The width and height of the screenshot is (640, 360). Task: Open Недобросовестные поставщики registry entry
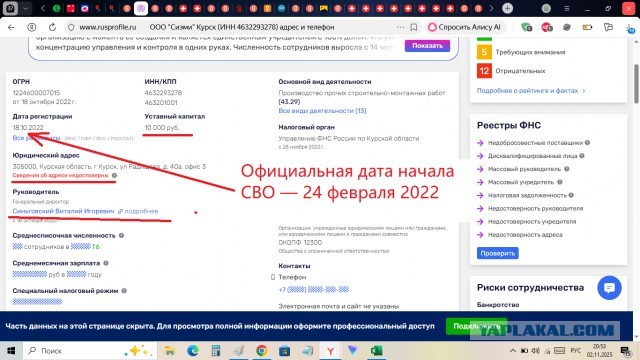coord(535,142)
